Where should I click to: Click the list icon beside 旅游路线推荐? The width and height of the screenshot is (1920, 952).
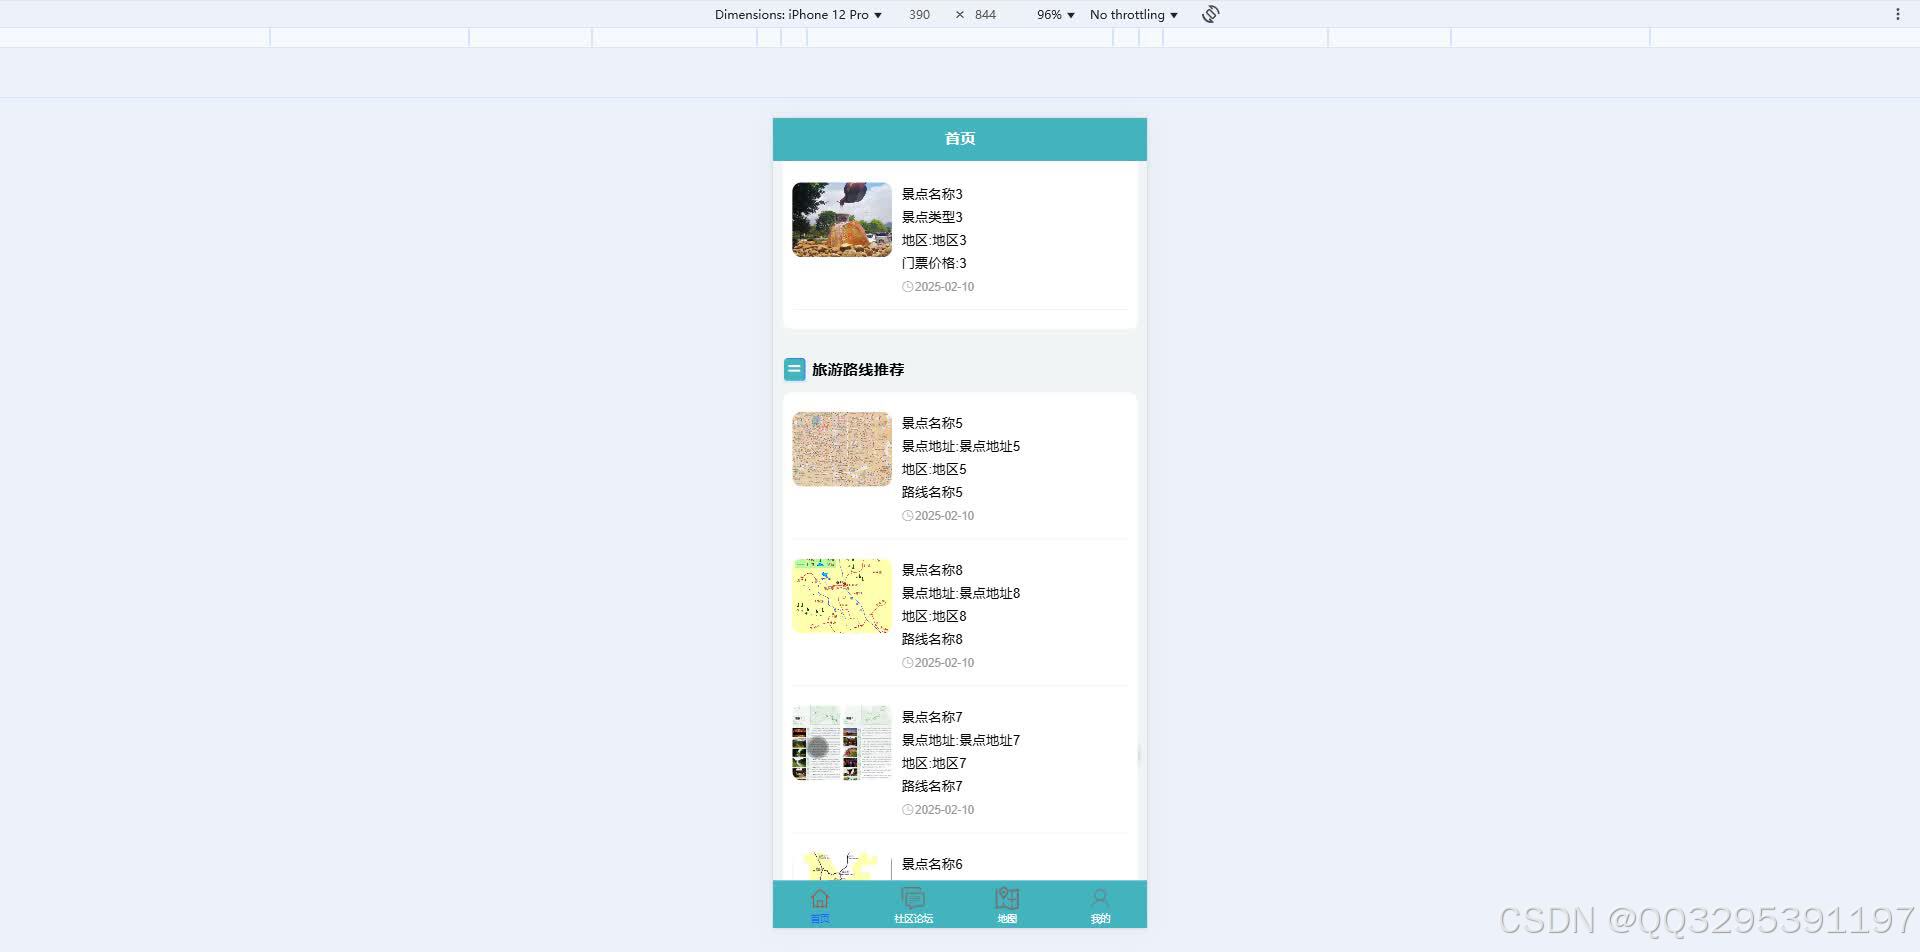point(794,369)
